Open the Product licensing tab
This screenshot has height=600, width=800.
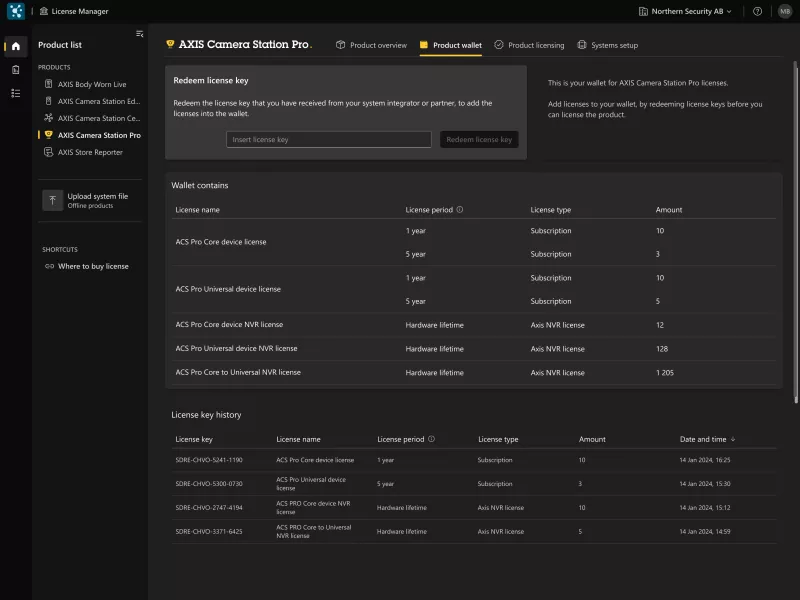[529, 45]
